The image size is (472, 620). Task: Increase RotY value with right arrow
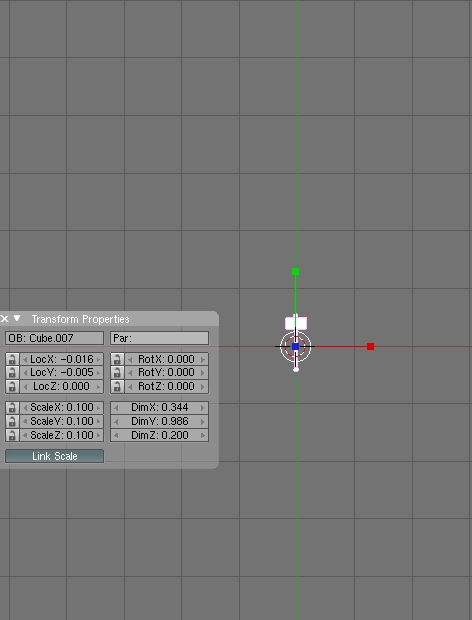(x=203, y=372)
